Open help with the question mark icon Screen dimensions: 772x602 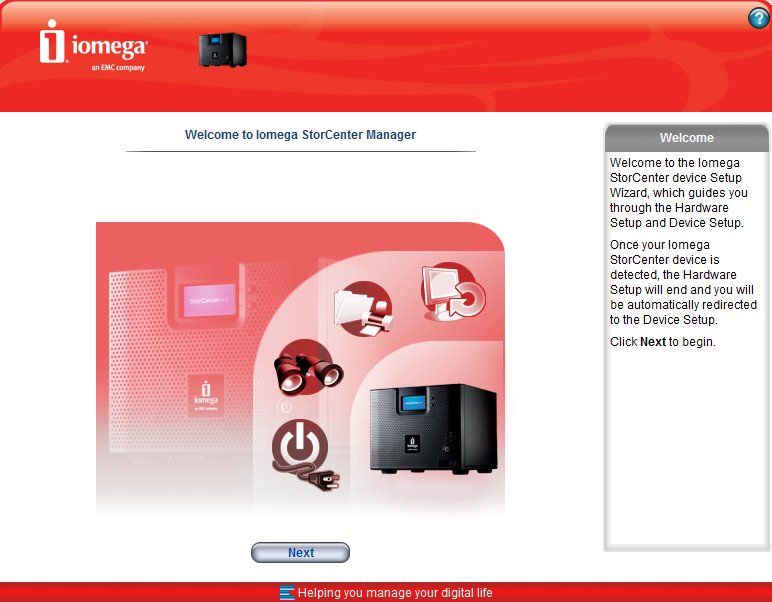(x=758, y=19)
